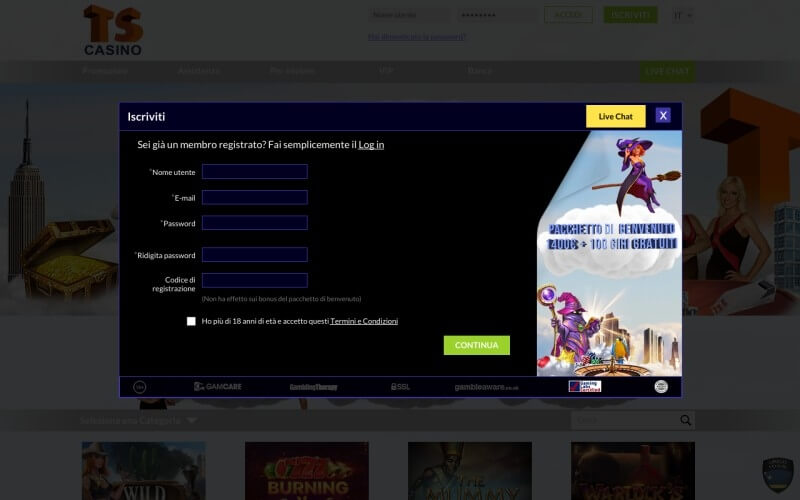Open the Banca menu item

pos(480,70)
